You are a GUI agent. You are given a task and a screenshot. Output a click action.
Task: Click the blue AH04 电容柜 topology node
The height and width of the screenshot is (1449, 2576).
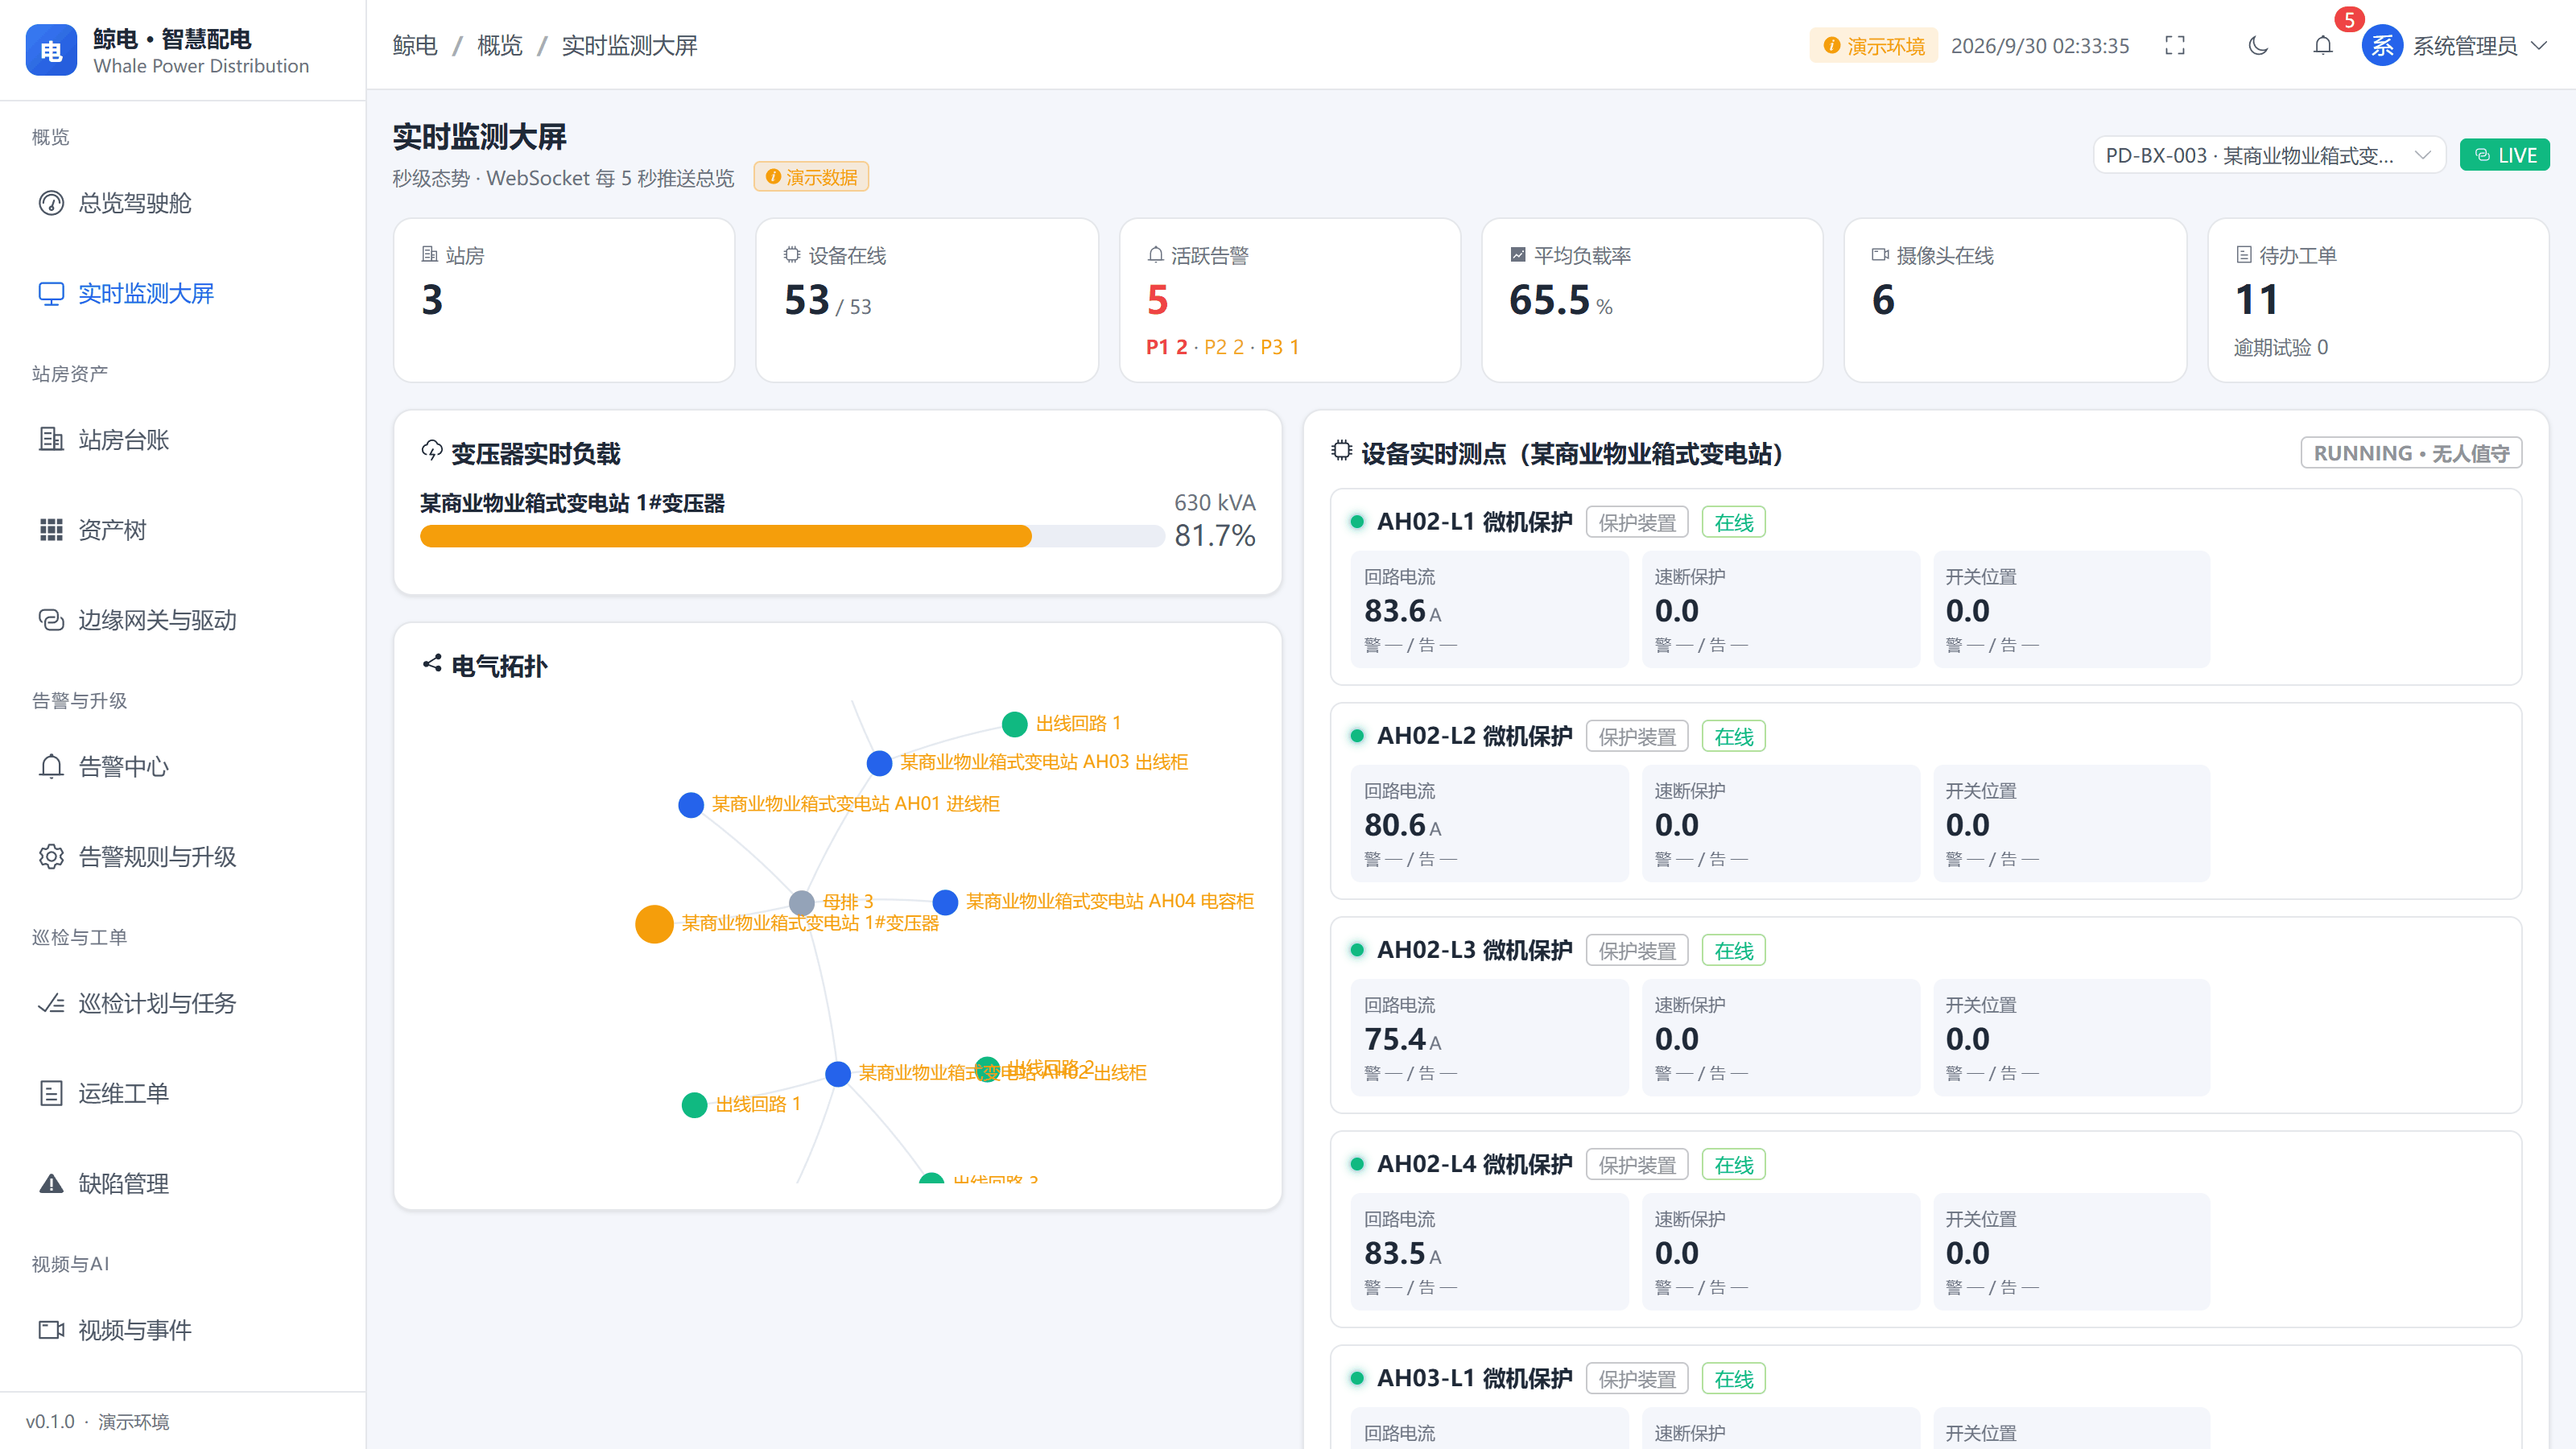[945, 902]
